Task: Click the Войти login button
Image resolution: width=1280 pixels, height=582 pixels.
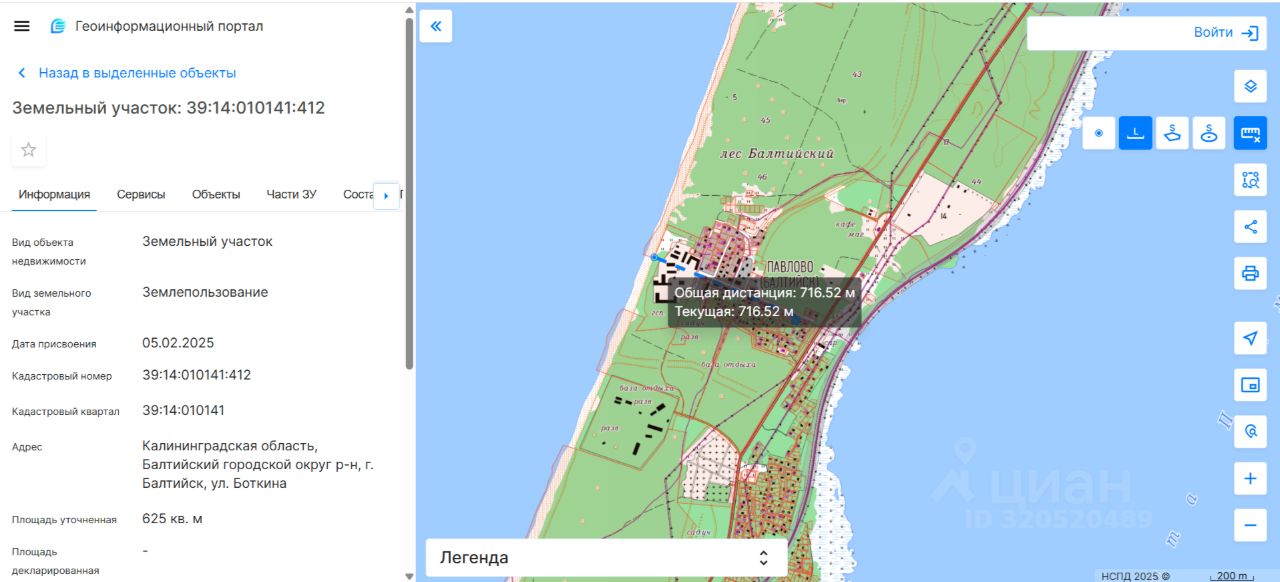Action: 1225,33
